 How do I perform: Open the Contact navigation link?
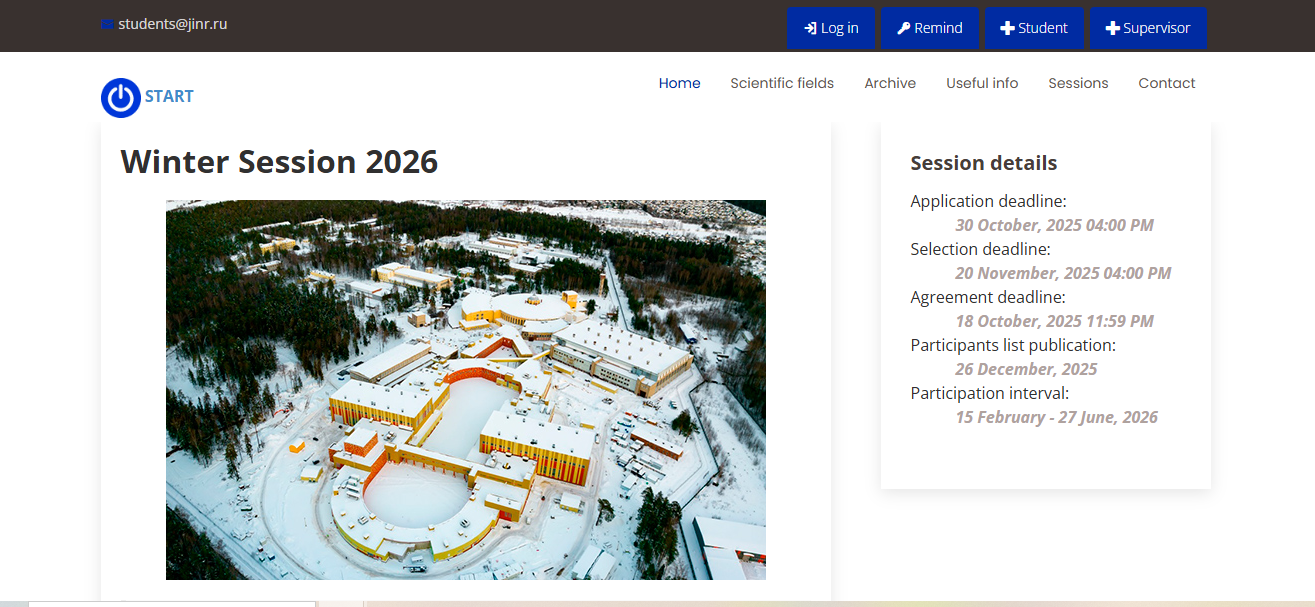1166,83
